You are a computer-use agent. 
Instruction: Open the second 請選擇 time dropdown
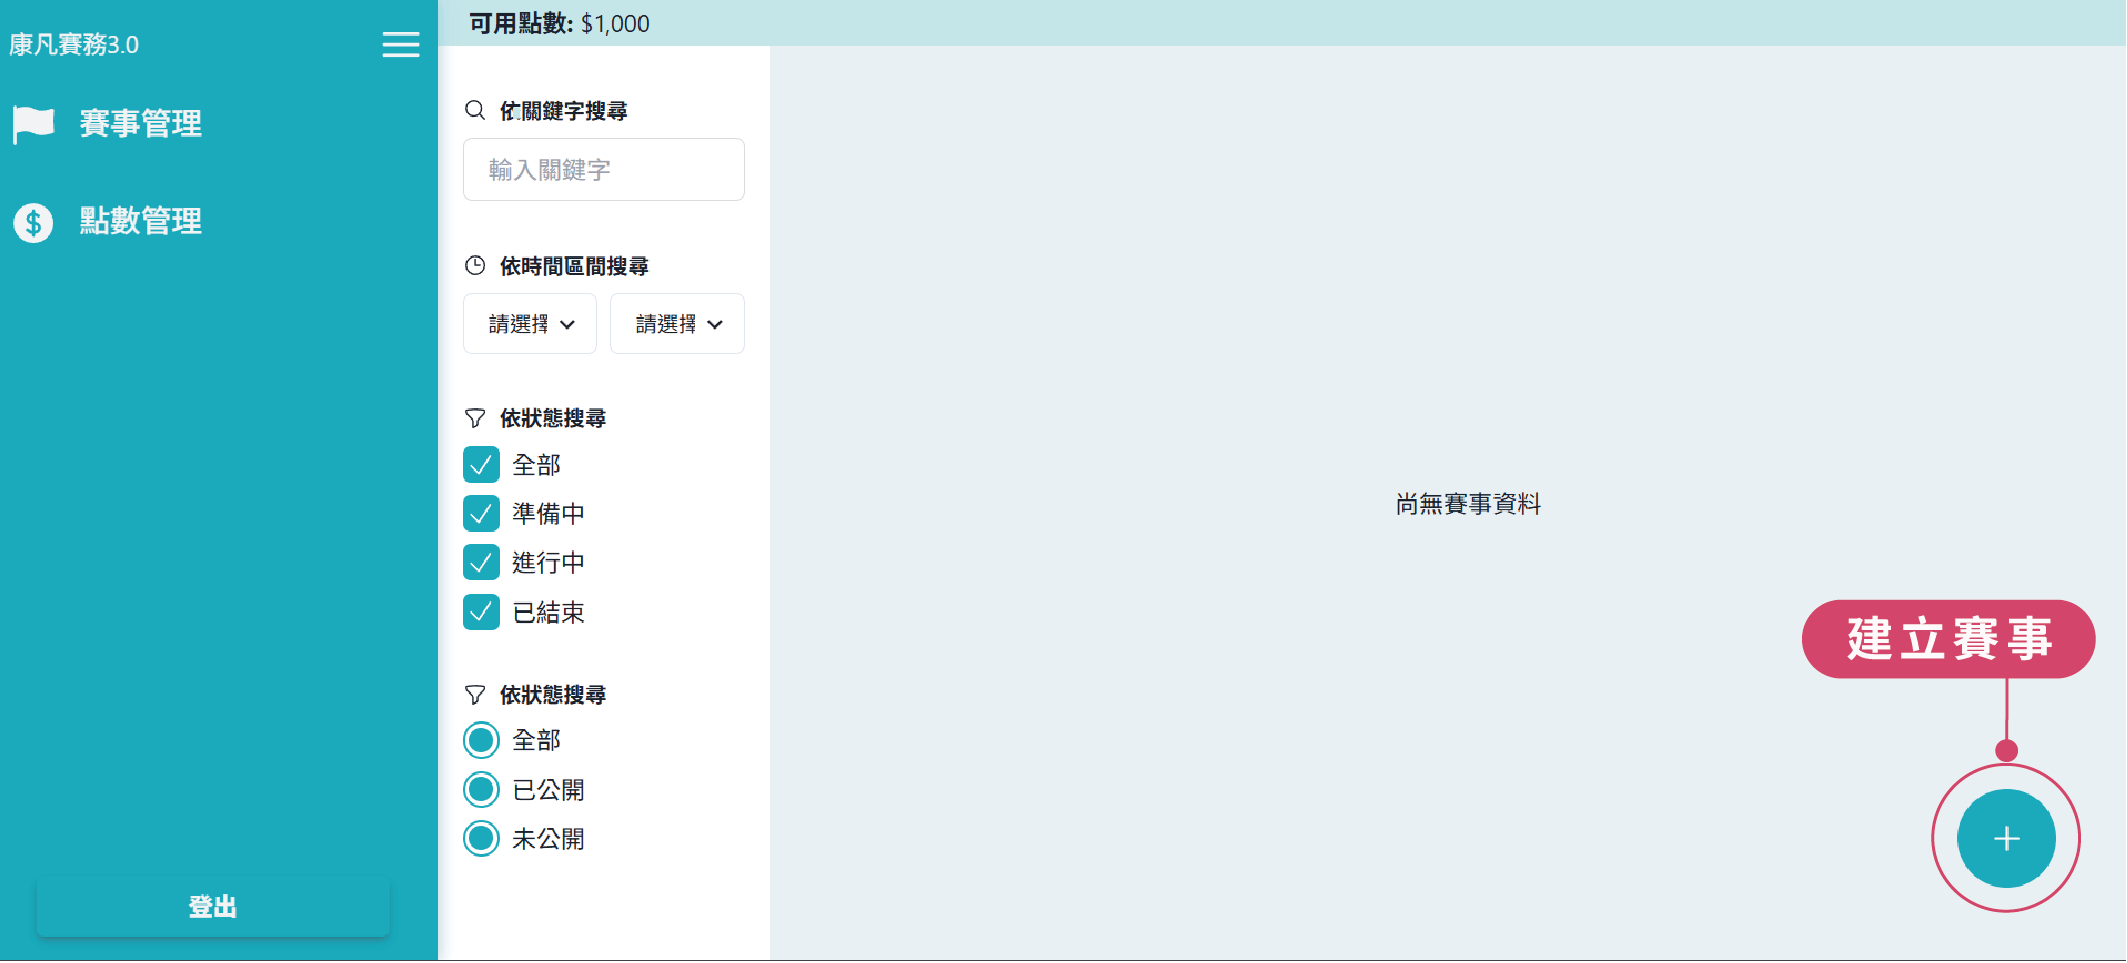(677, 324)
